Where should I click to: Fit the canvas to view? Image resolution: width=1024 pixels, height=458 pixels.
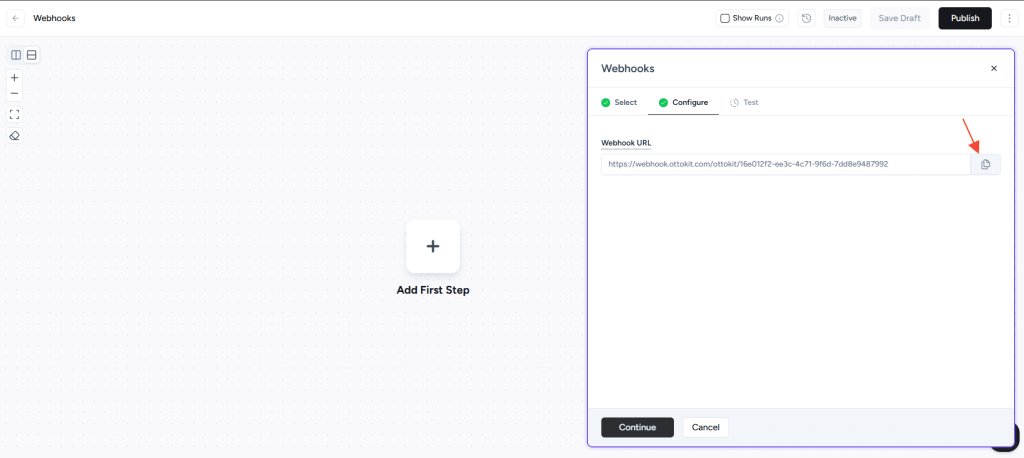click(x=14, y=114)
